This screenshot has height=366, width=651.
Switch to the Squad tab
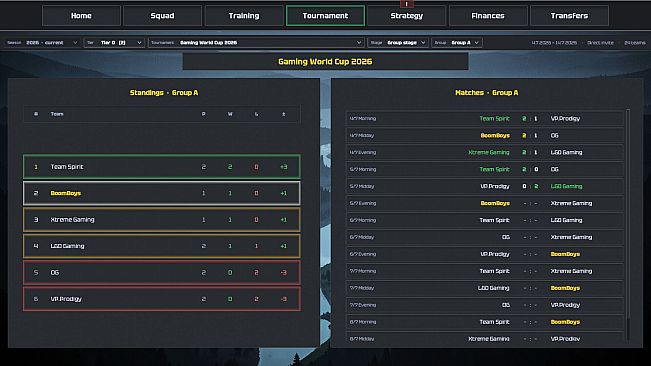click(x=162, y=16)
